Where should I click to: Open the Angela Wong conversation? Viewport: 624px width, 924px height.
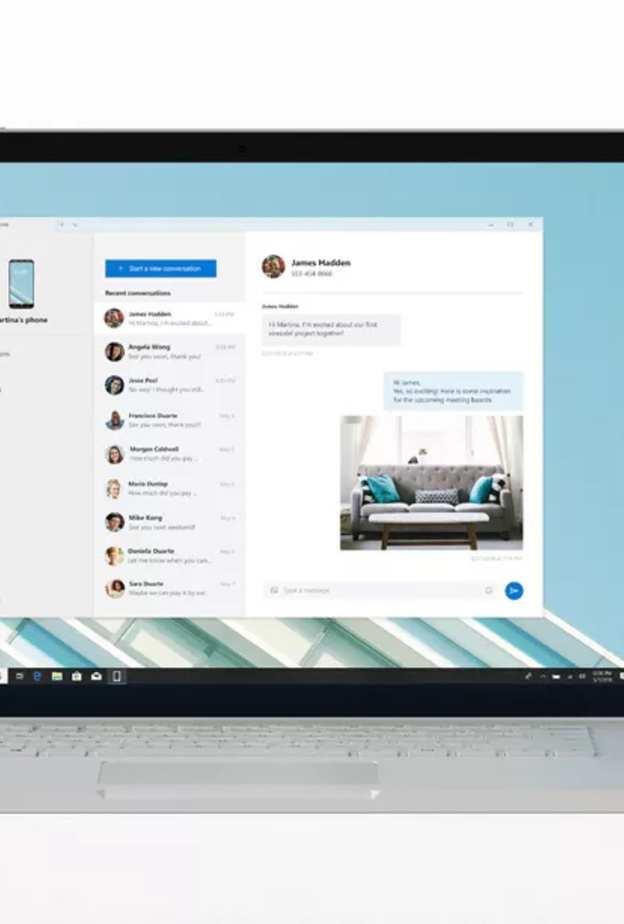pos(169,351)
